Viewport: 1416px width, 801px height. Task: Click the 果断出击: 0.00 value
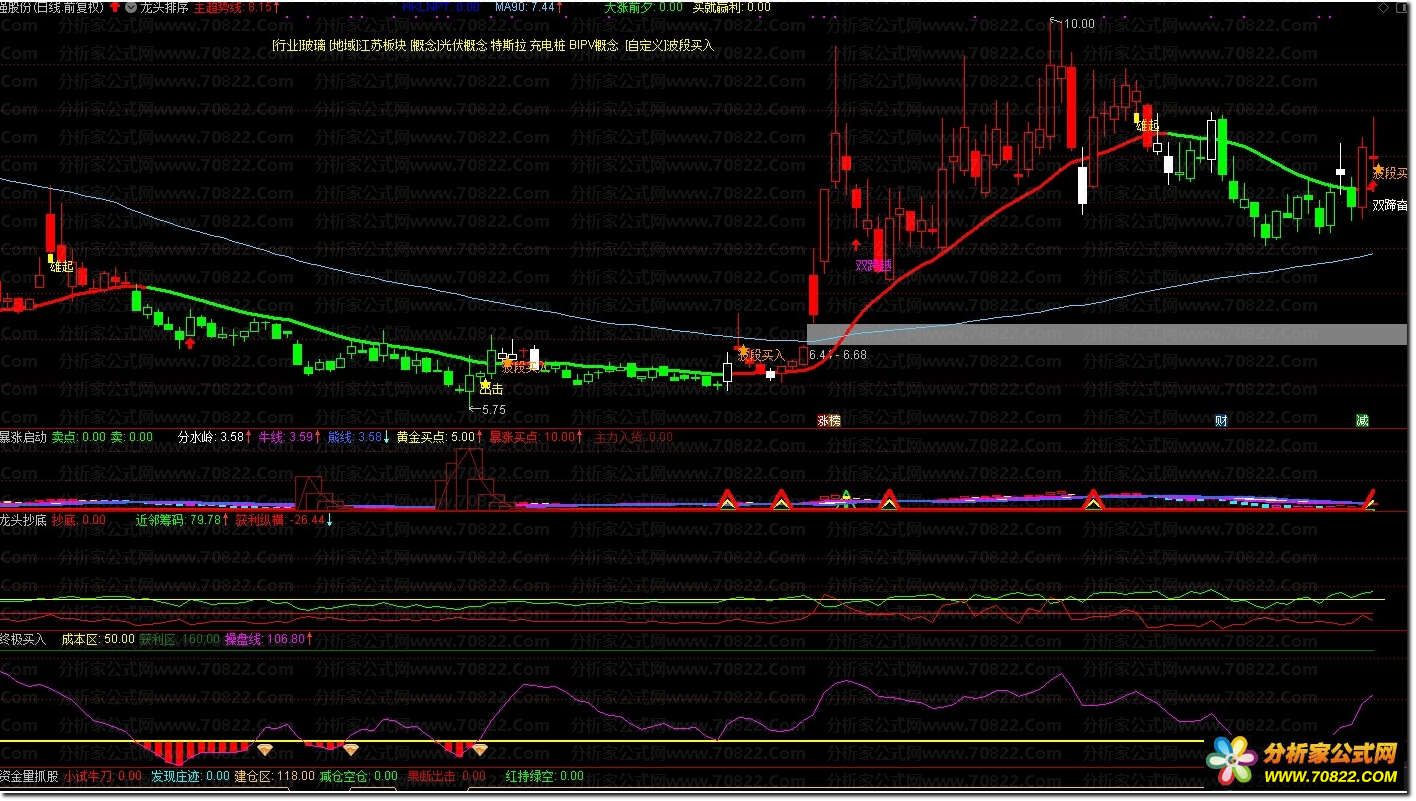coord(447,775)
